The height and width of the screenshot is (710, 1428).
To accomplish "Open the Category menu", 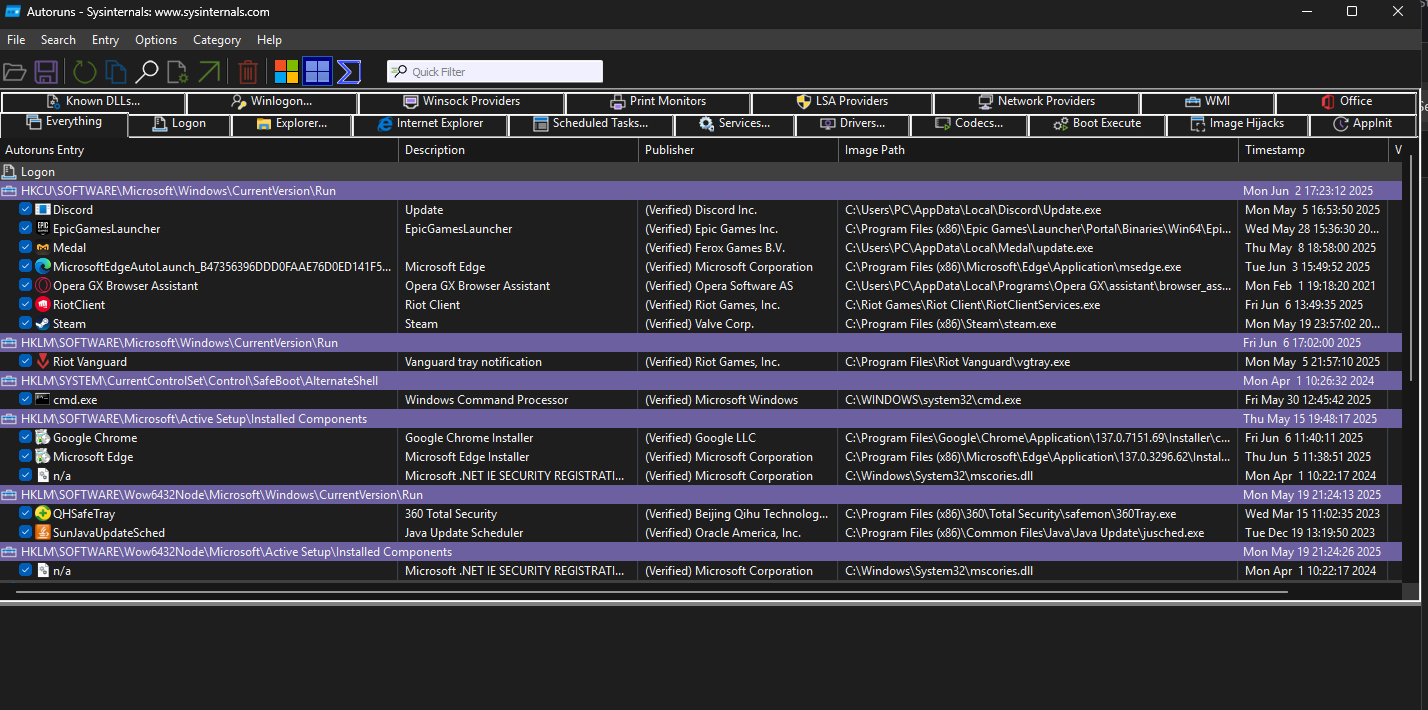I will pos(217,40).
